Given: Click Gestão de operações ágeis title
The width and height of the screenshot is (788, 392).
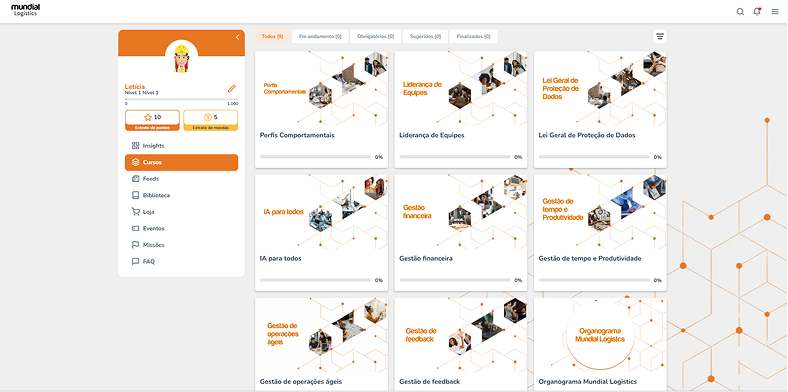Looking at the screenshot, I should (301, 381).
